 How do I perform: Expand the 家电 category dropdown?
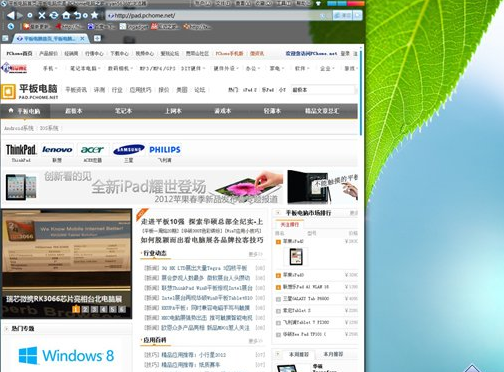pyautogui.click(x=277, y=68)
